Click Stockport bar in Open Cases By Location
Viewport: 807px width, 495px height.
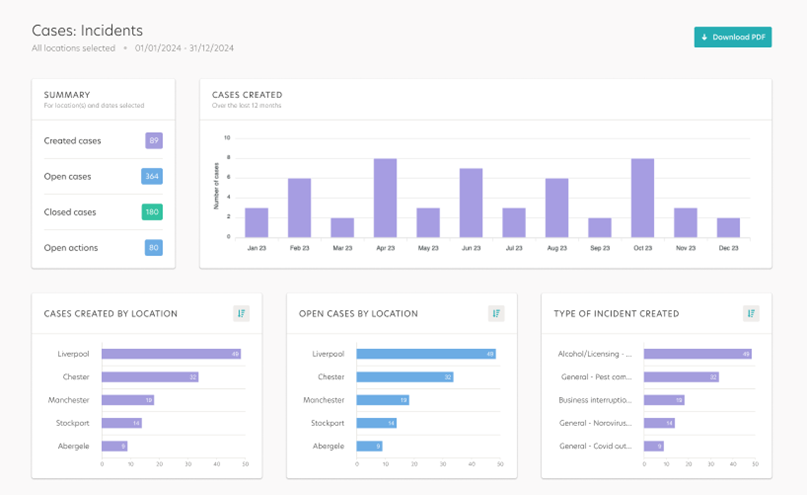point(377,423)
